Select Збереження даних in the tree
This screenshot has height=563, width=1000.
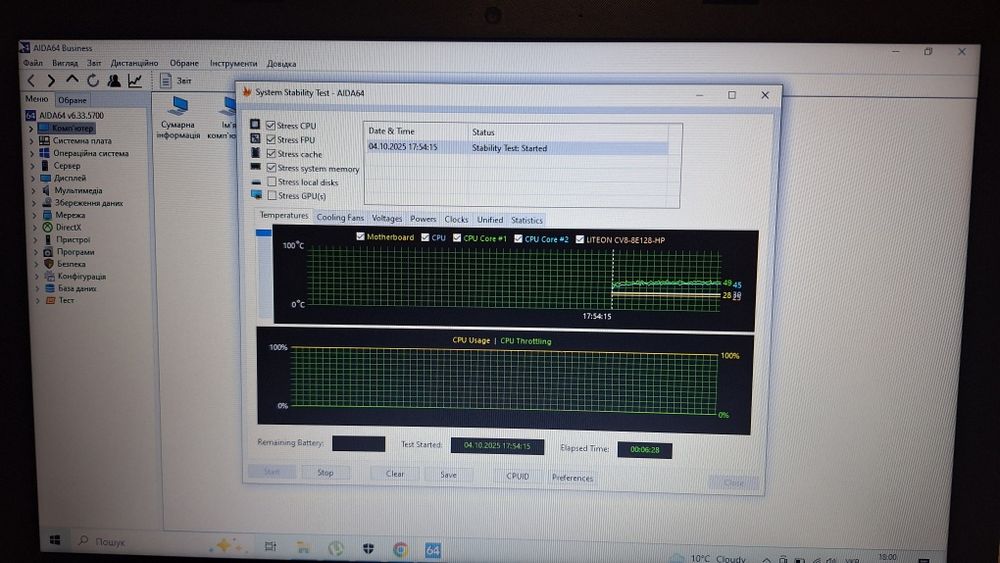(x=89, y=203)
